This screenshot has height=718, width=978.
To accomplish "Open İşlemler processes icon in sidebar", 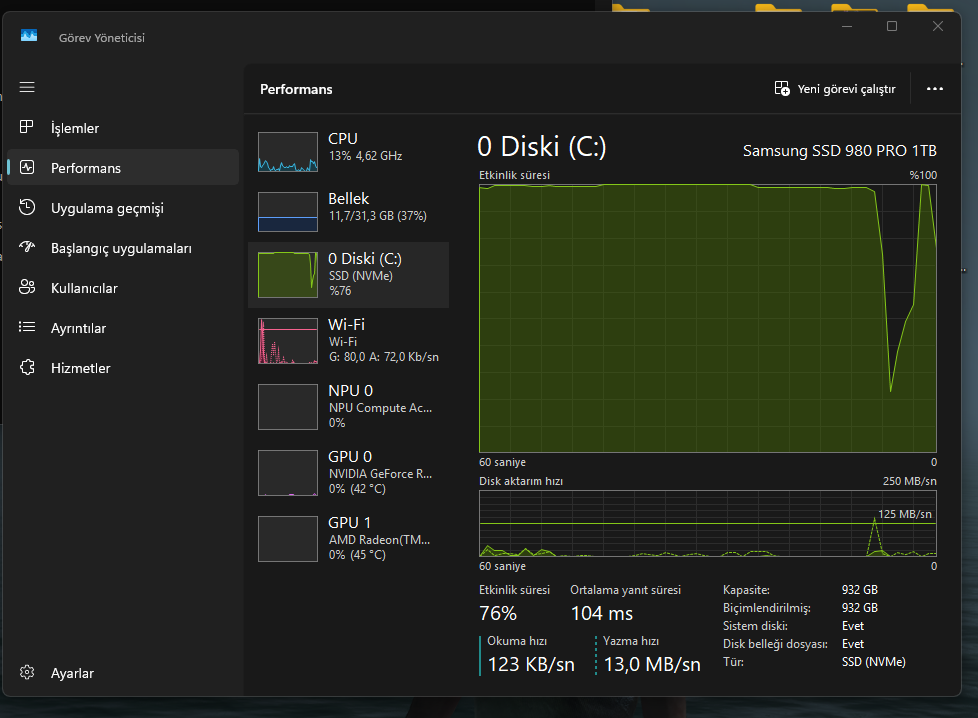I will 27,127.
